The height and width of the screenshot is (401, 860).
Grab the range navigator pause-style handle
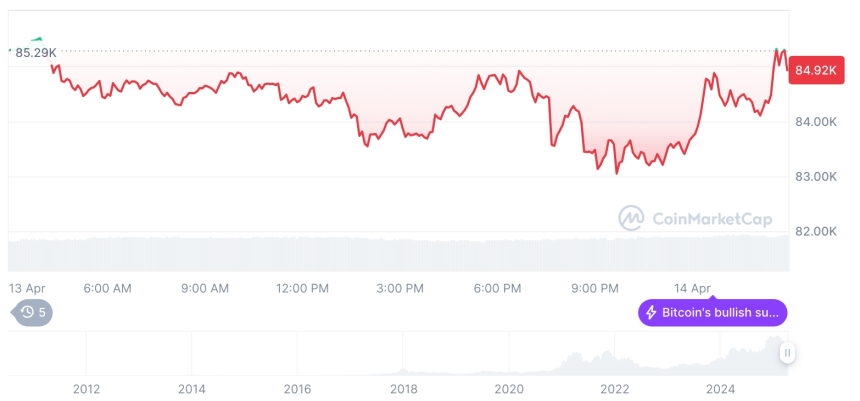(x=788, y=353)
